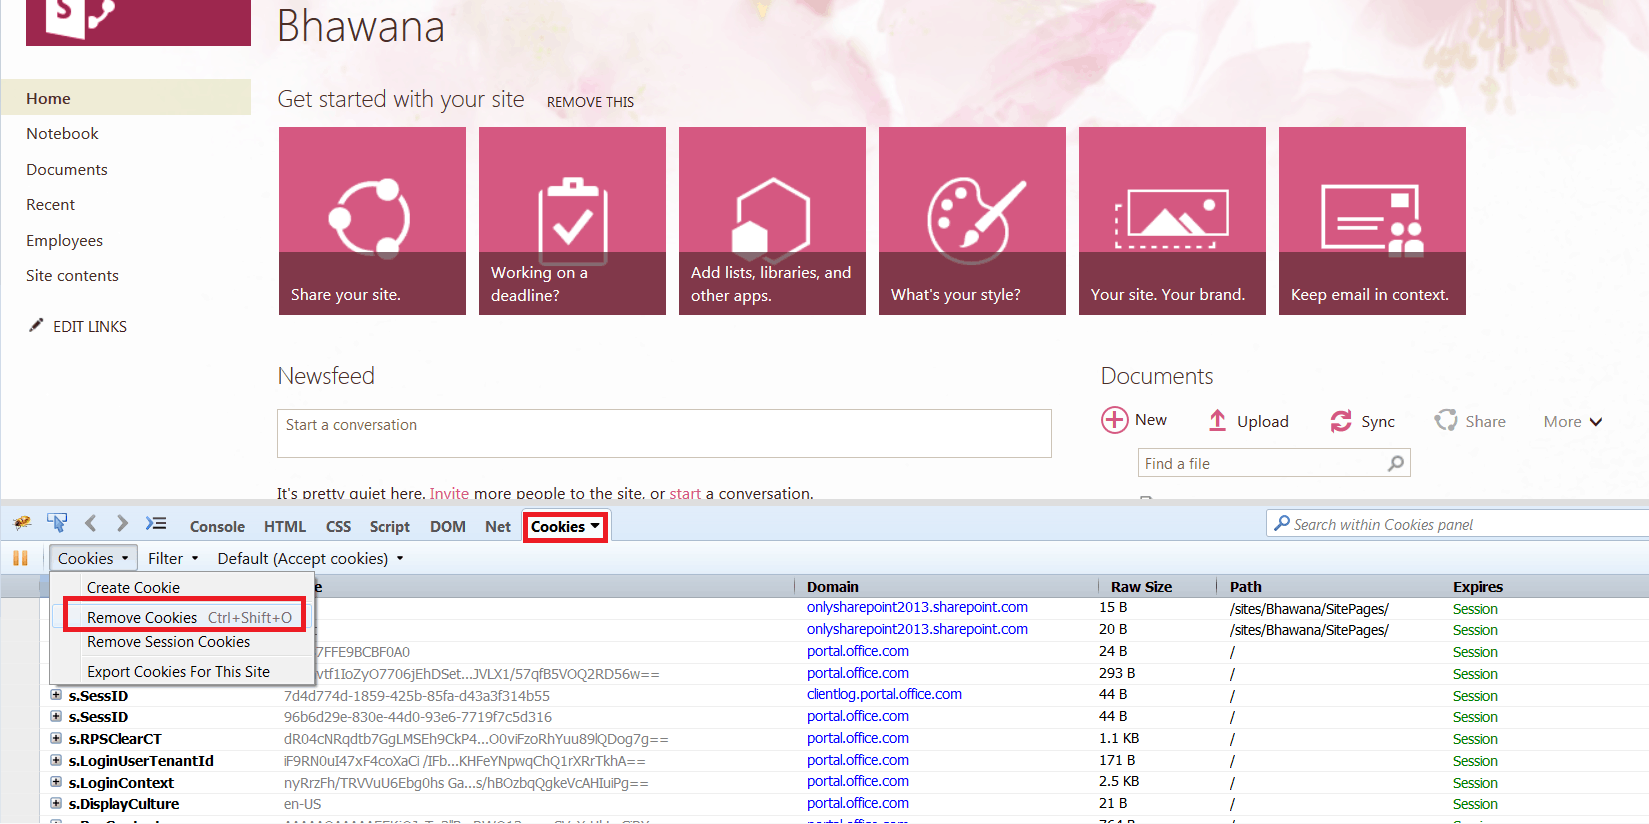Go back with Firebug left arrow
This screenshot has height=824, width=1649.
tap(91, 523)
